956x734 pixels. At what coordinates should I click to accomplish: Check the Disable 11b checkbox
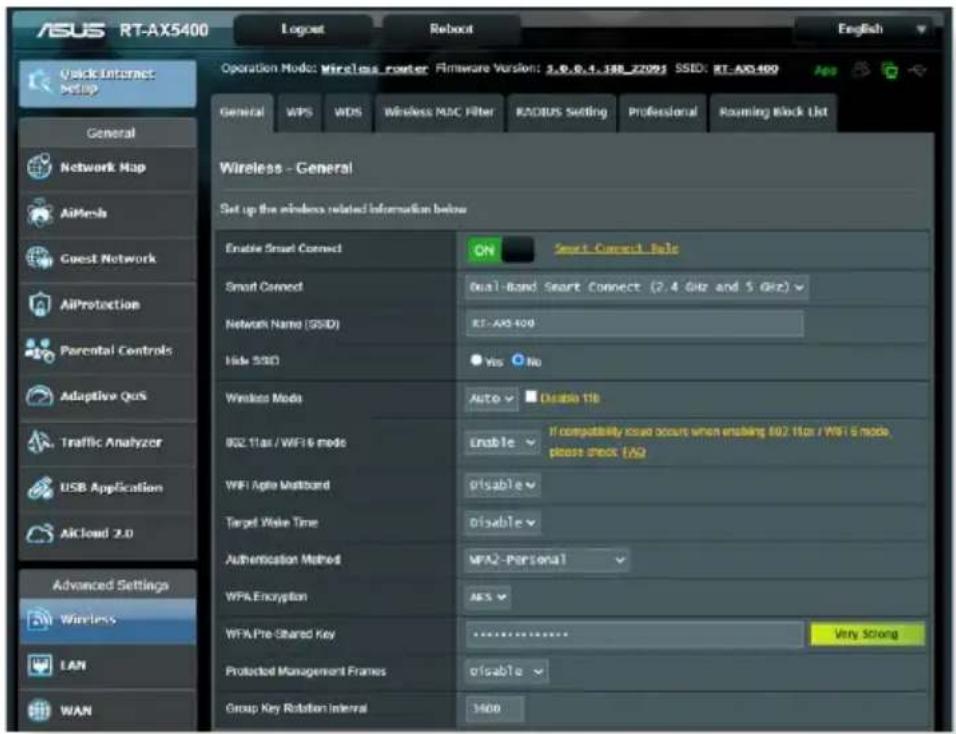click(x=531, y=396)
